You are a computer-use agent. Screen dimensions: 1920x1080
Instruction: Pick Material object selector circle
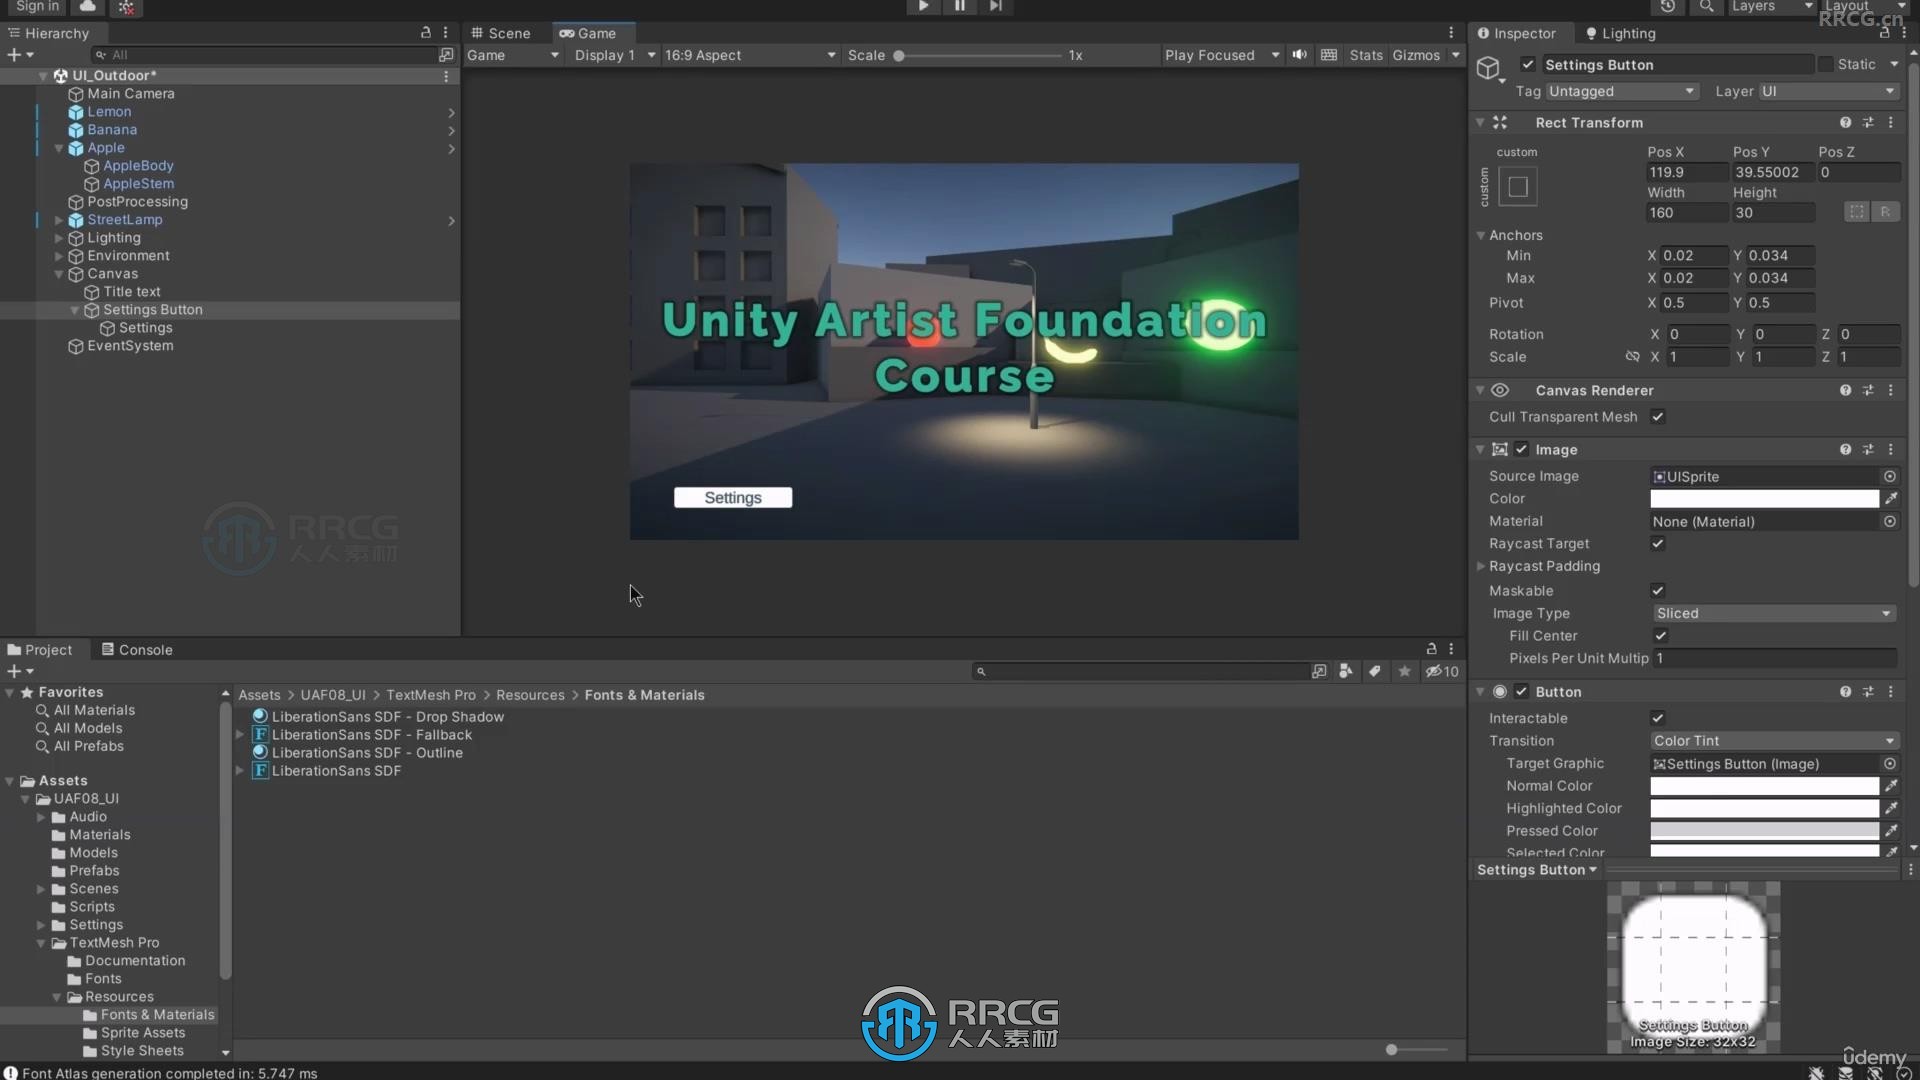click(x=1890, y=521)
